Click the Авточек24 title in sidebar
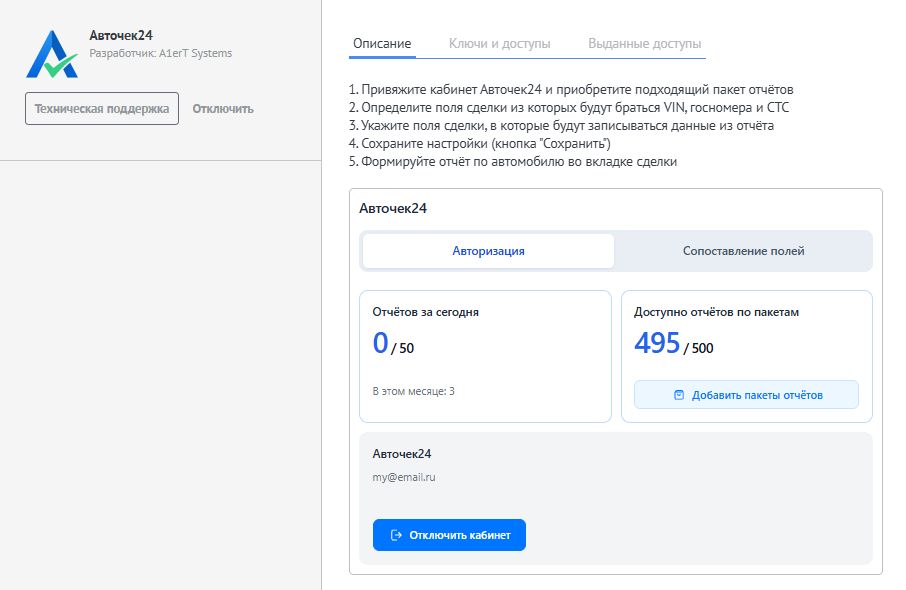Image resolution: width=906 pixels, height=590 pixels. (121, 35)
